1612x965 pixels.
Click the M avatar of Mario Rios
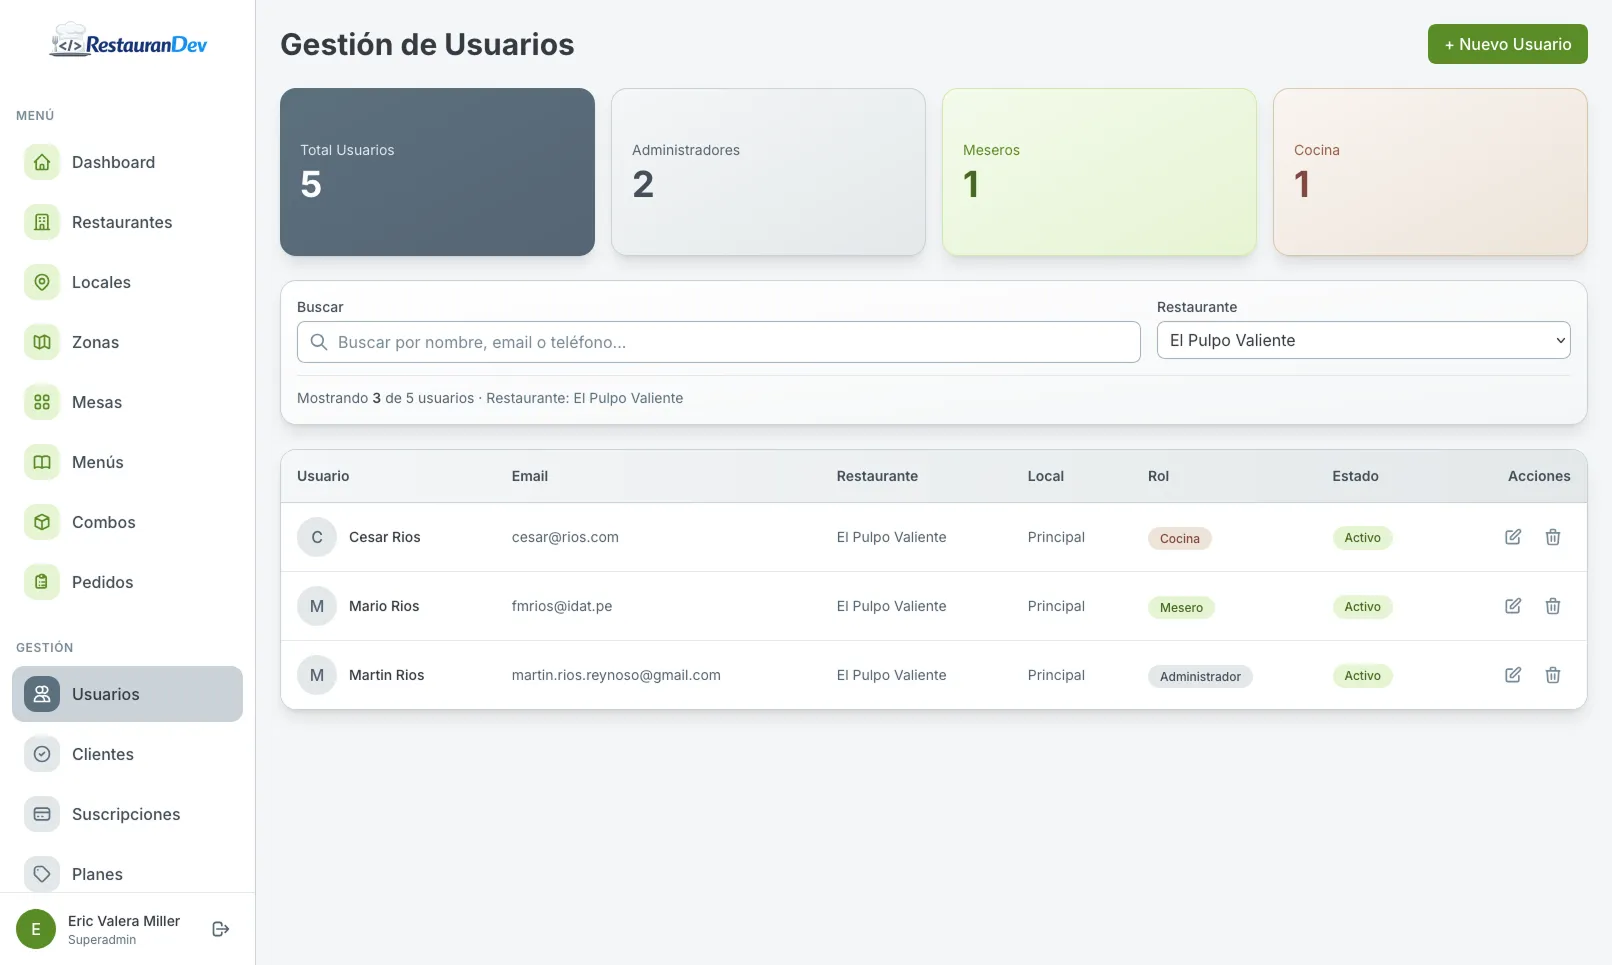317,606
